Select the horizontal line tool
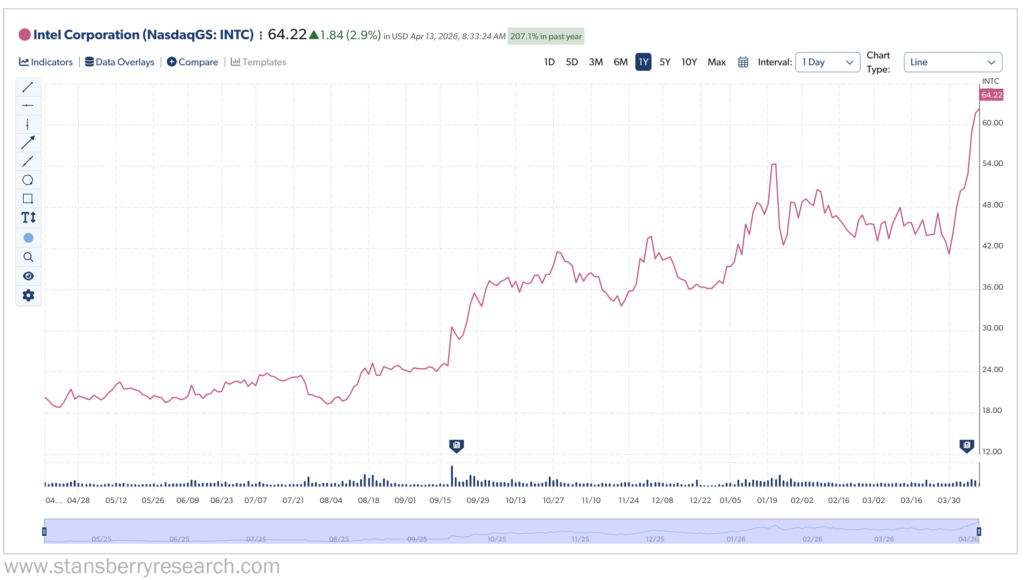This screenshot has width=1024, height=580. (x=27, y=106)
